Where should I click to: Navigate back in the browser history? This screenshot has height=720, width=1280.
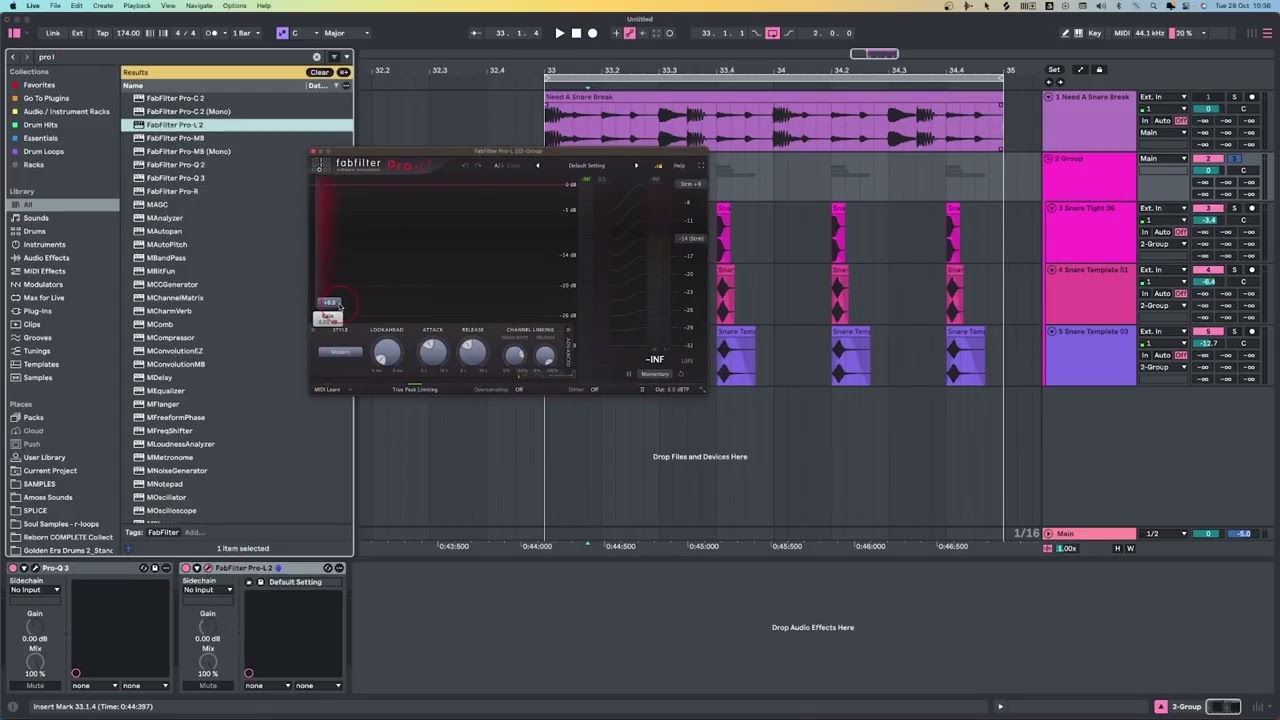[x=13, y=57]
